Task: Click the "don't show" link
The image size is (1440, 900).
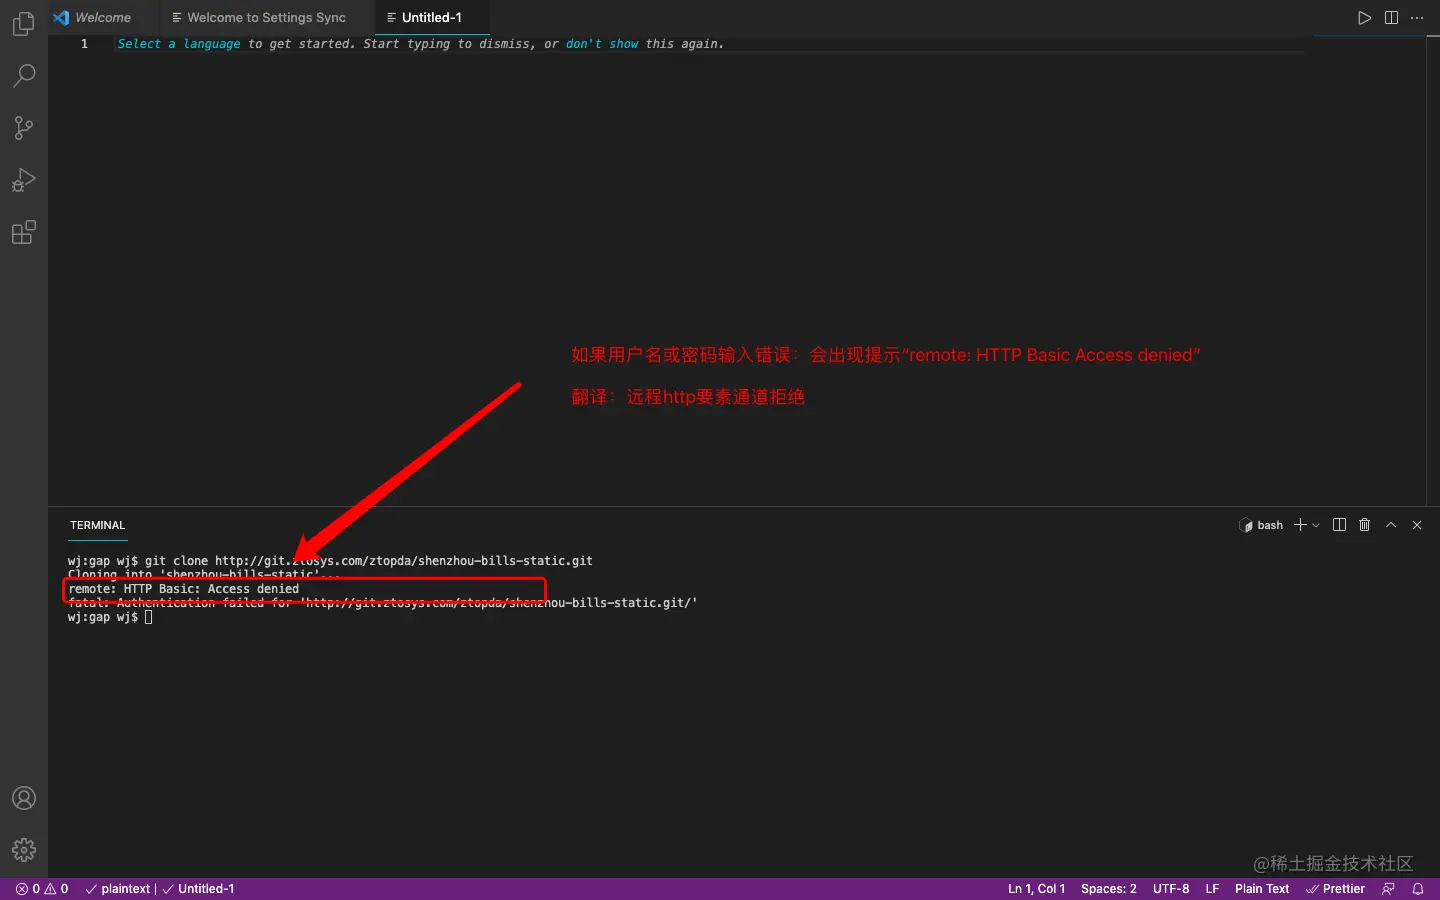Action: [602, 44]
